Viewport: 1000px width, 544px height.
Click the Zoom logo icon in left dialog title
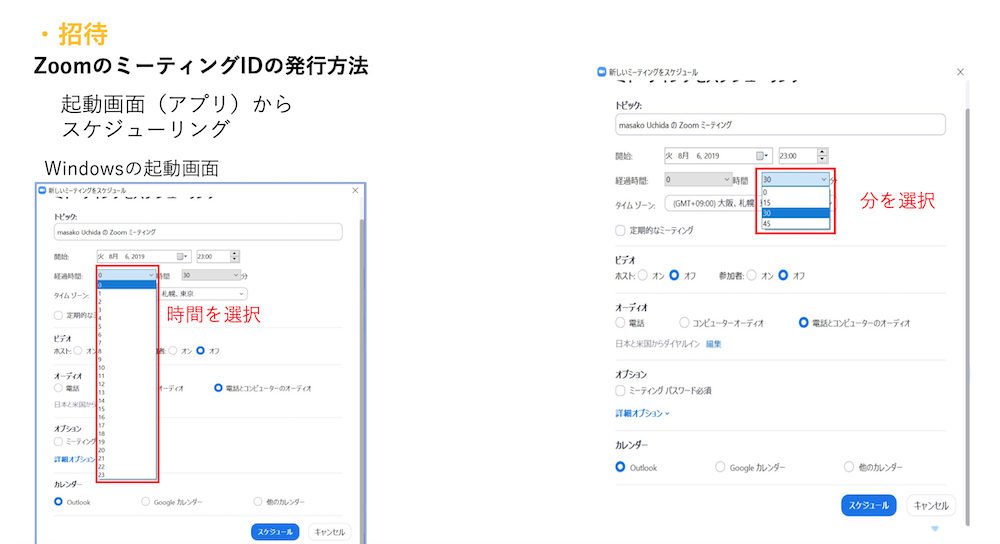click(42, 190)
